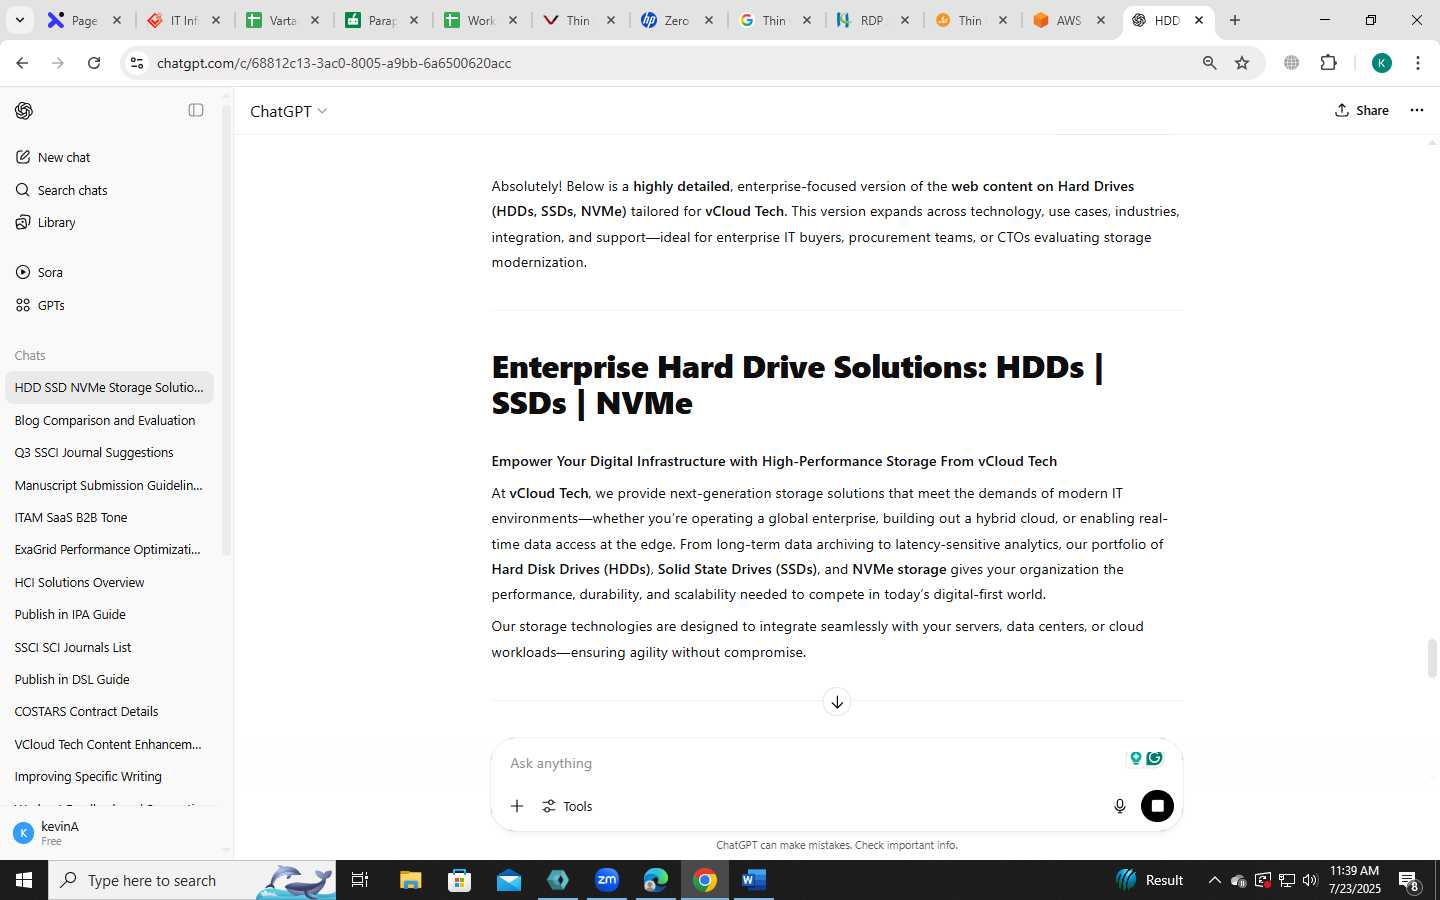Image resolution: width=1440 pixels, height=900 pixels.
Task: Open the tab search dropdown arrow
Action: click(19, 20)
